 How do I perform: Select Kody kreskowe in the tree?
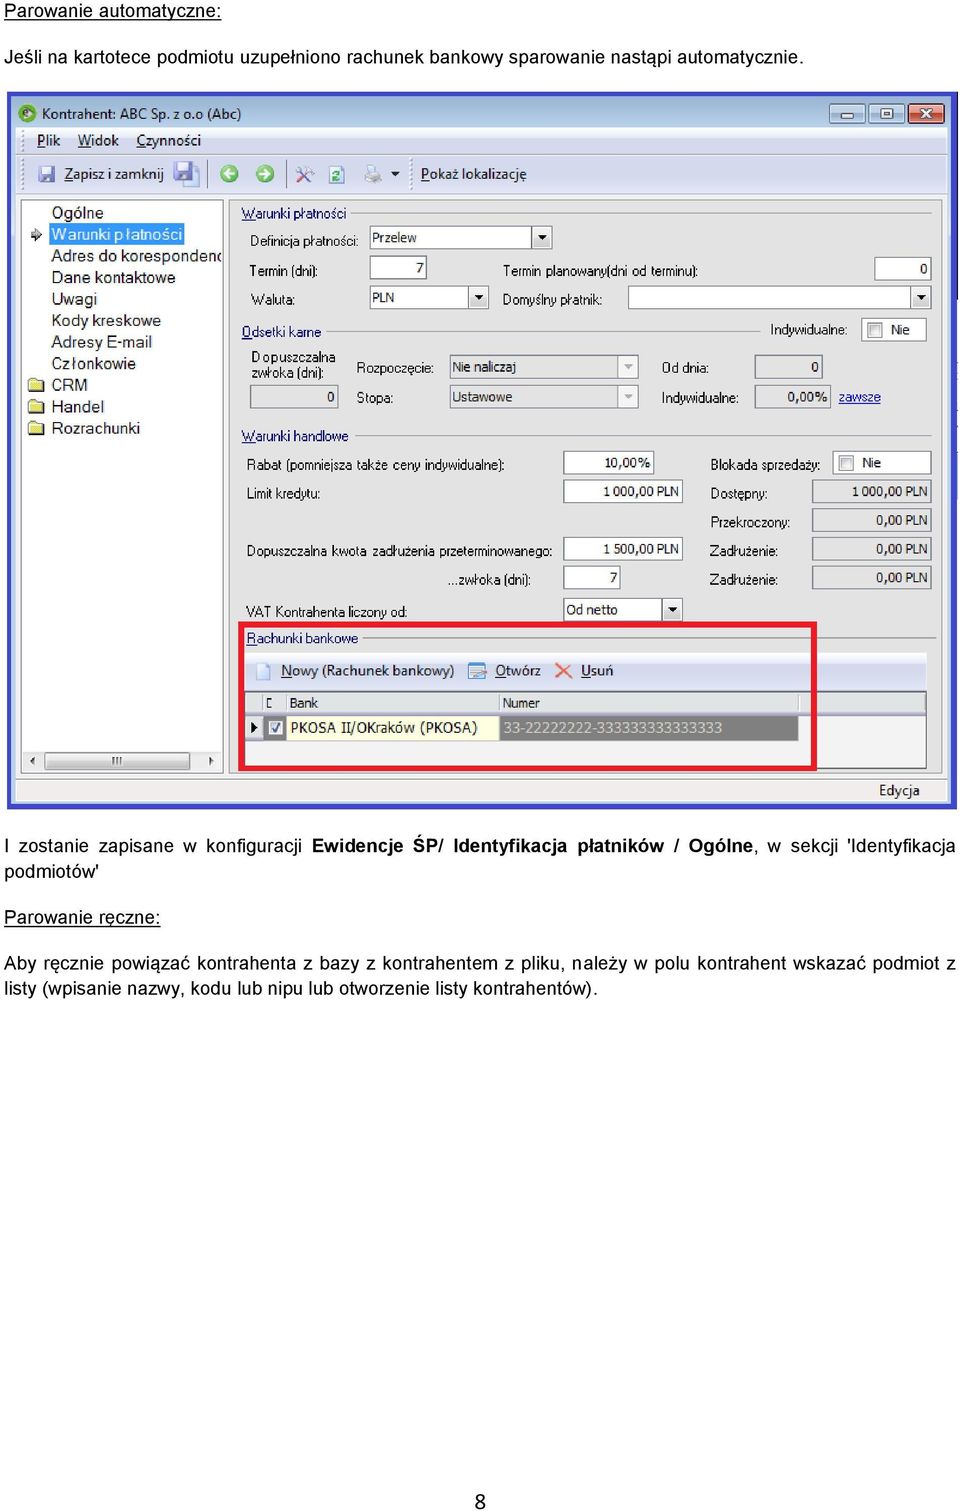point(106,321)
